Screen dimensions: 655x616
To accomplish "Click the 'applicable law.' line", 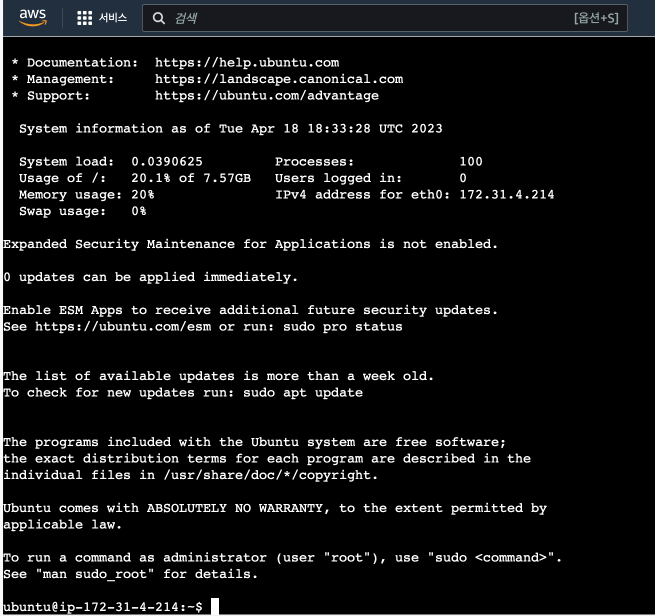I will point(63,525).
